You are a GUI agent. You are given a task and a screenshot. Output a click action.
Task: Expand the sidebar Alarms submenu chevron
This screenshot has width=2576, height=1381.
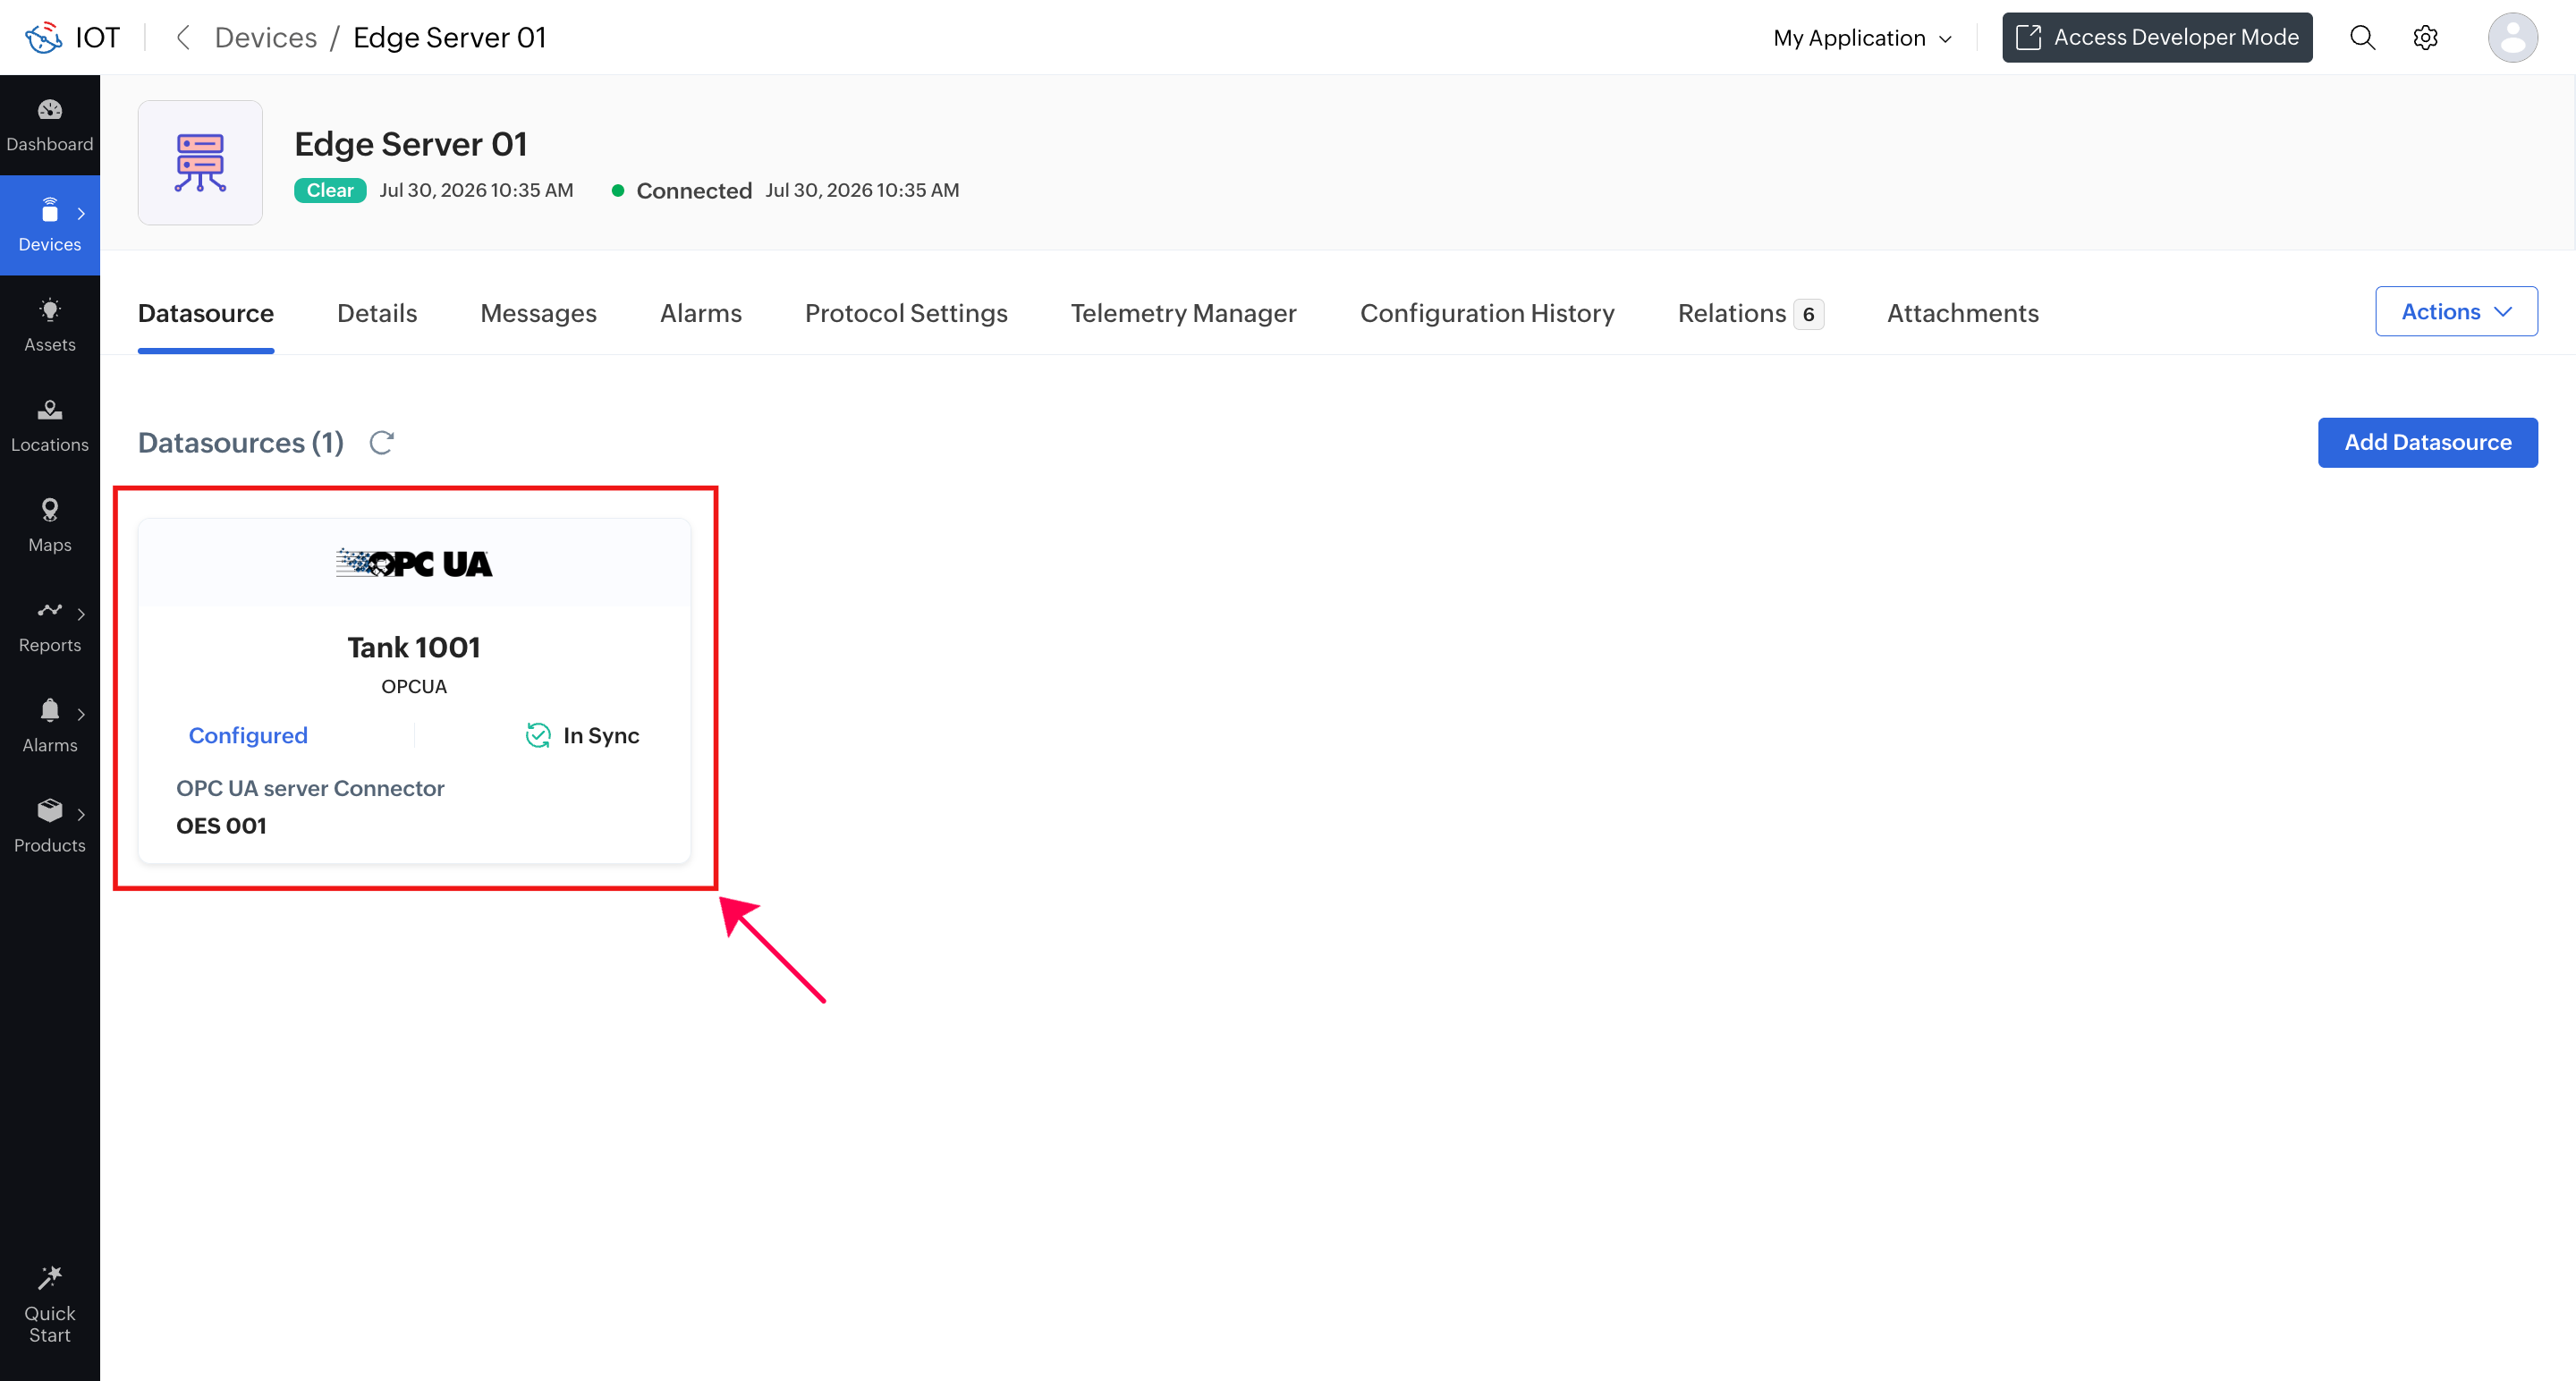[81, 714]
